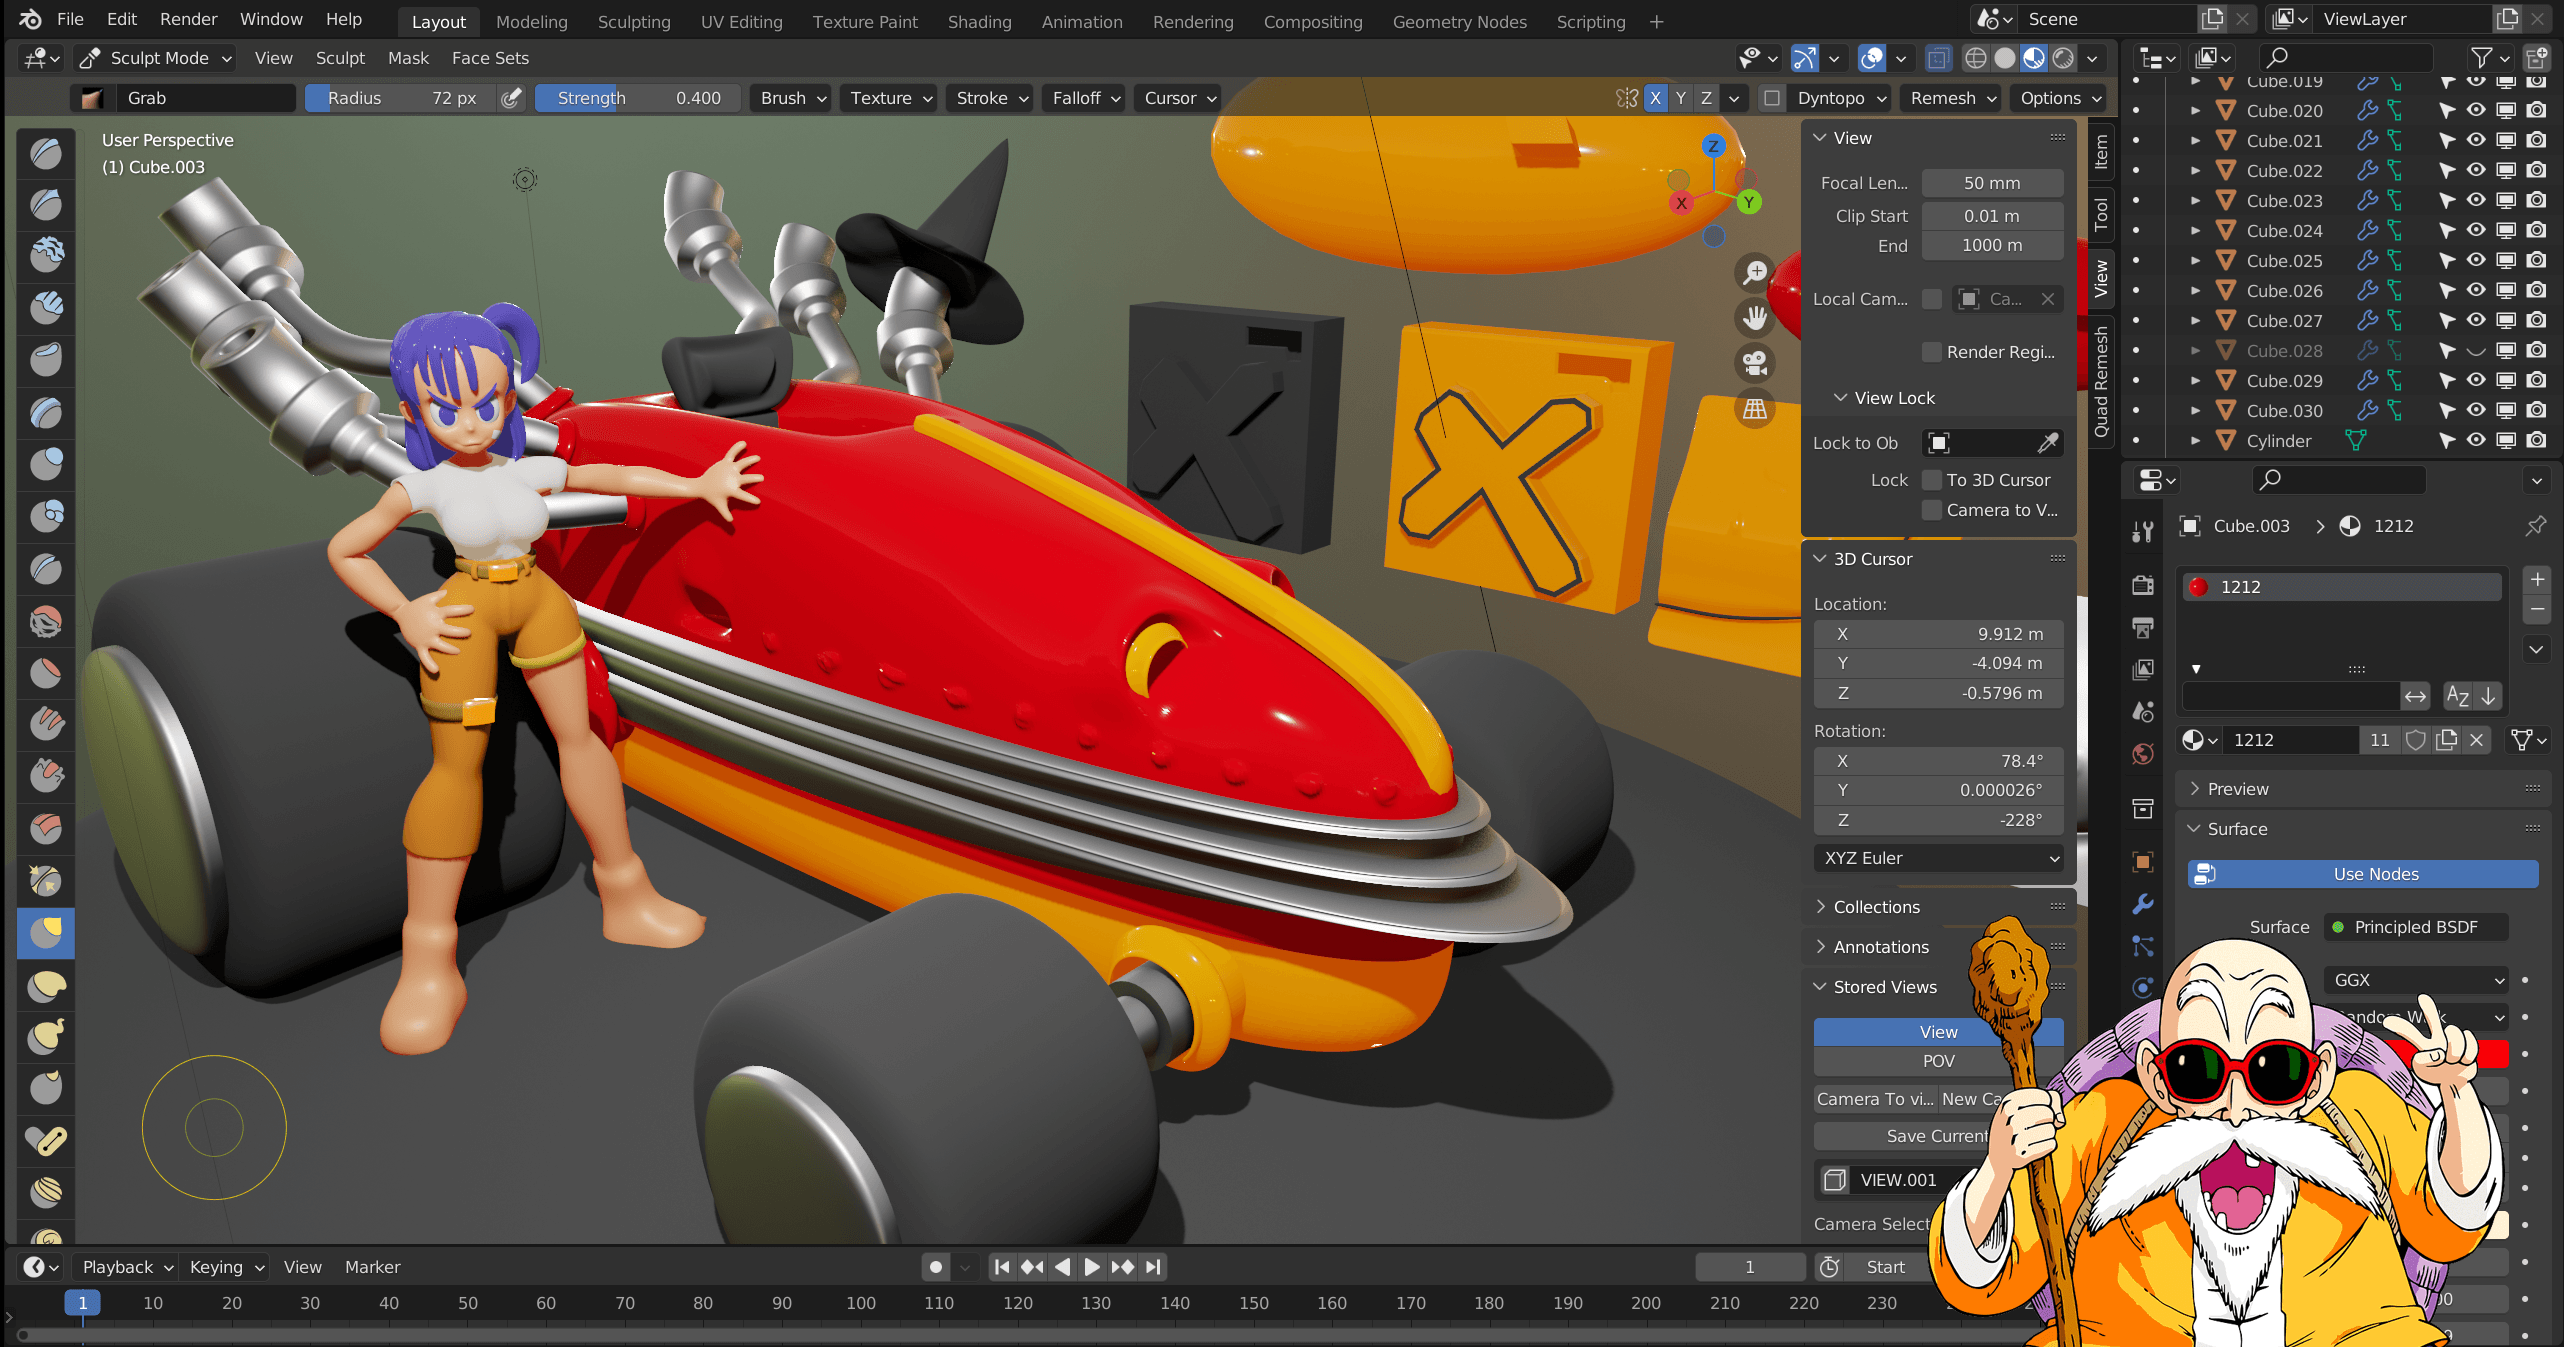This screenshot has width=2564, height=1347.
Task: Add new material slot plus button
Action: pos(2537,580)
